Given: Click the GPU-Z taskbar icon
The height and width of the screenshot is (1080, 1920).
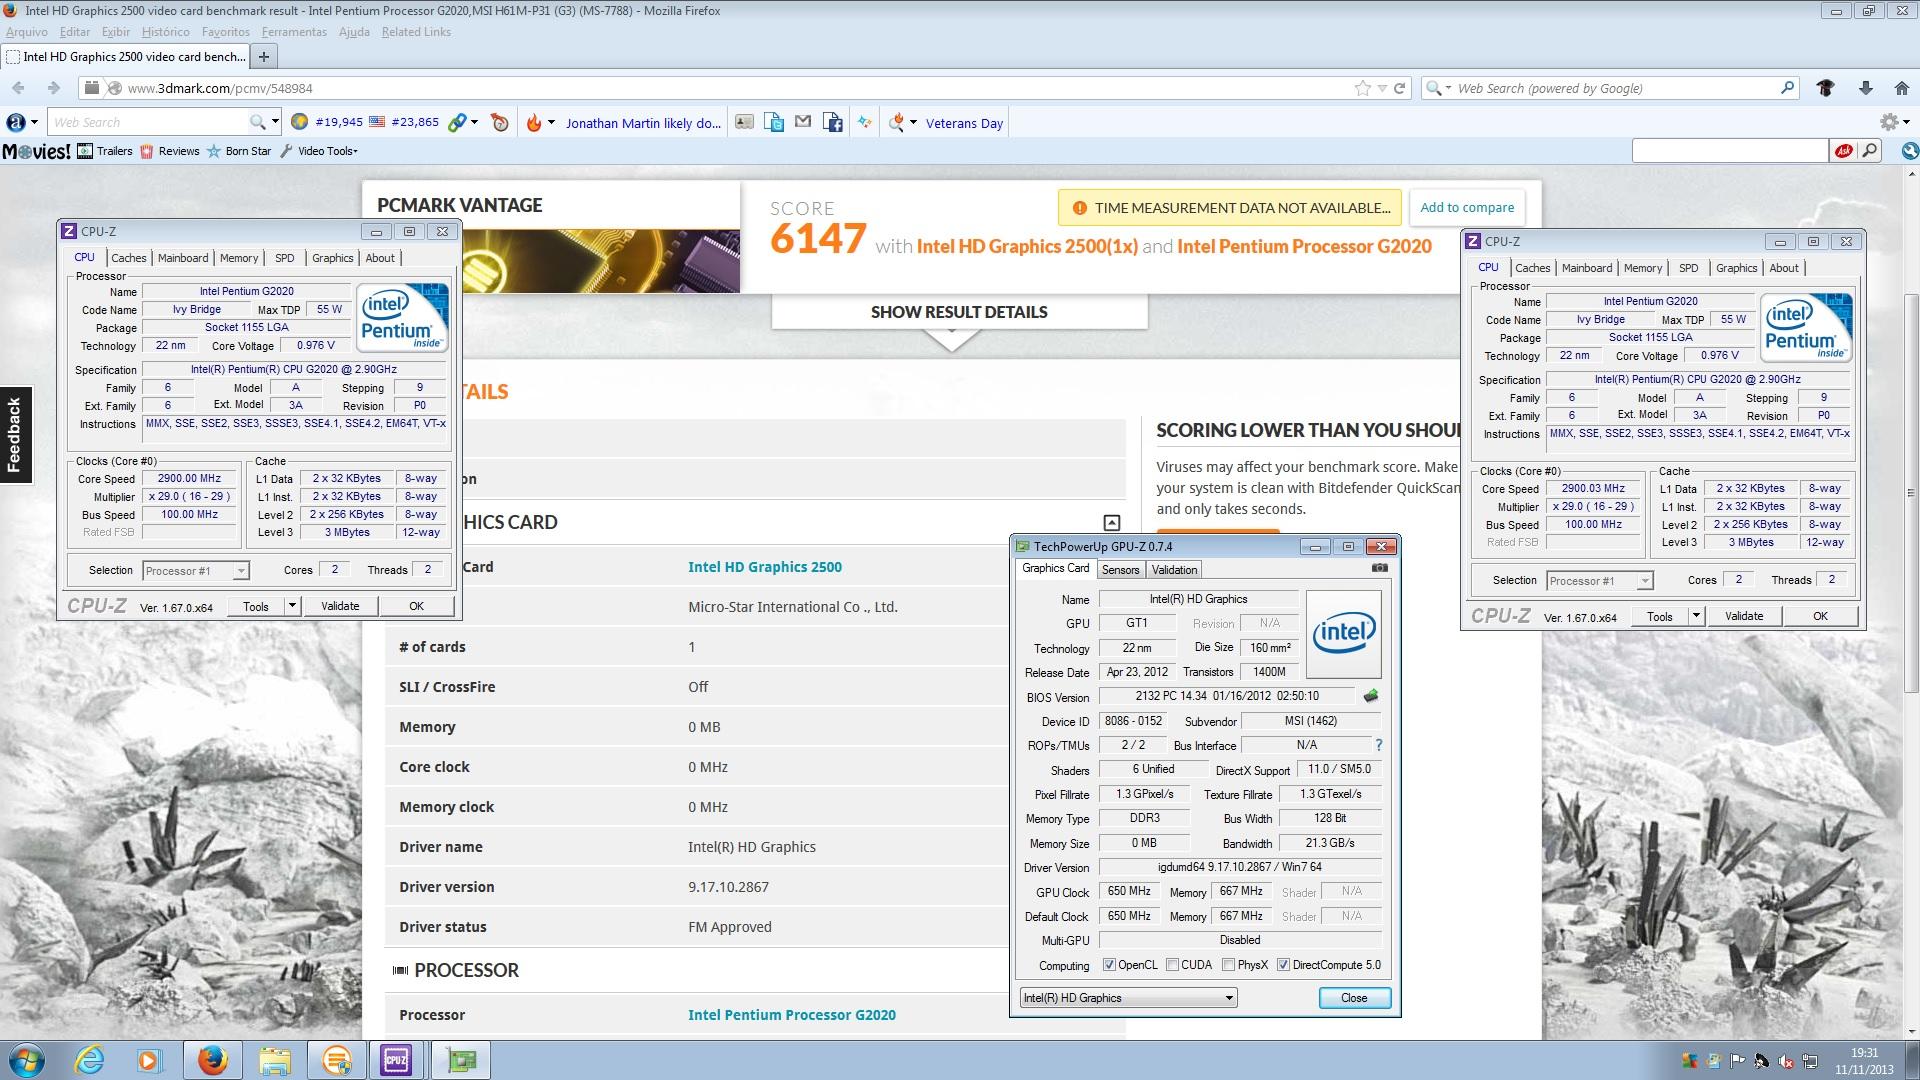Looking at the screenshot, I should 461,1060.
